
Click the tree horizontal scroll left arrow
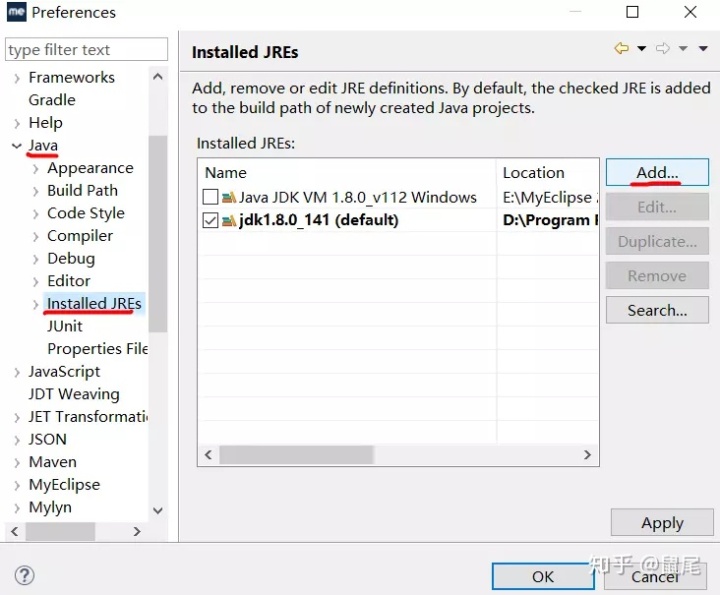[x=14, y=532]
